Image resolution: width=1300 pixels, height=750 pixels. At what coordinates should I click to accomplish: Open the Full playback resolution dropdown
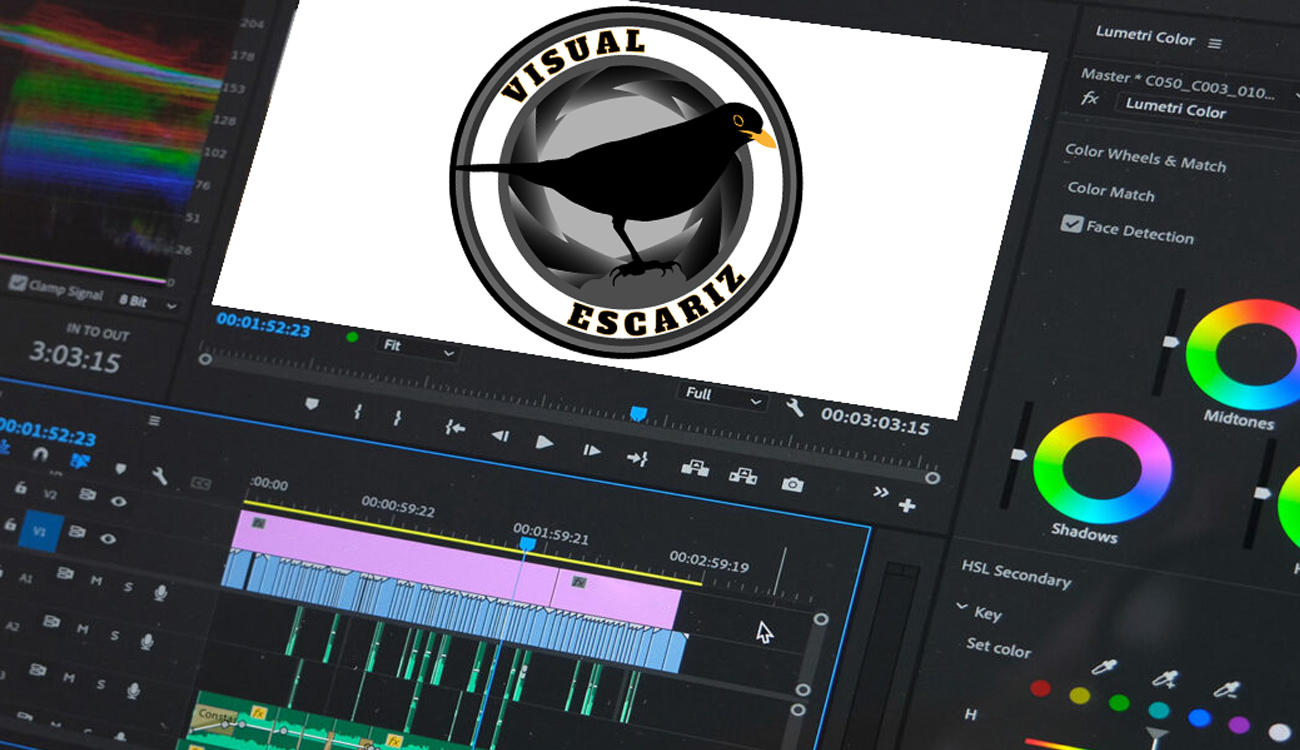coord(723,395)
